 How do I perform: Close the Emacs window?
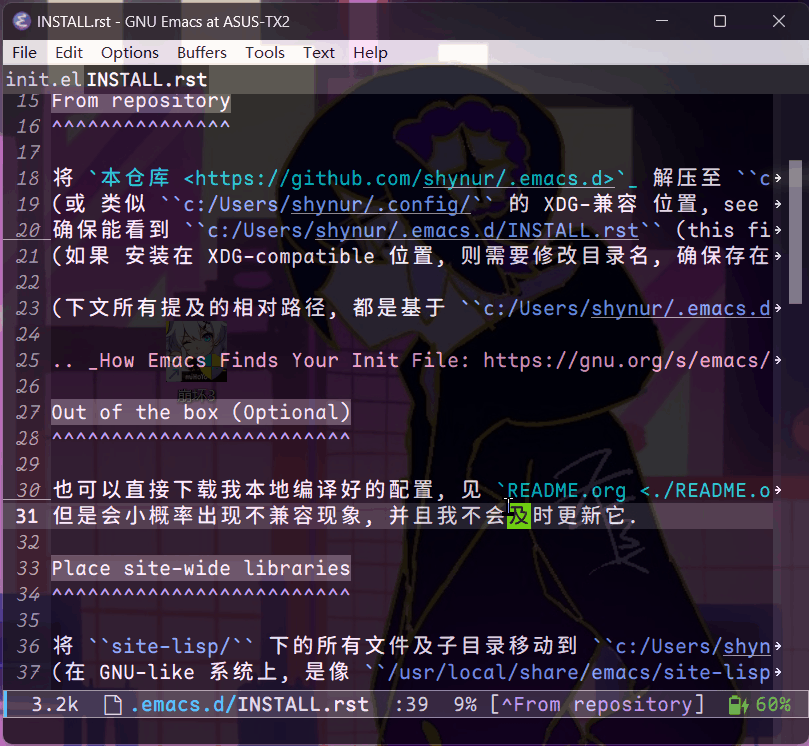[x=779, y=21]
